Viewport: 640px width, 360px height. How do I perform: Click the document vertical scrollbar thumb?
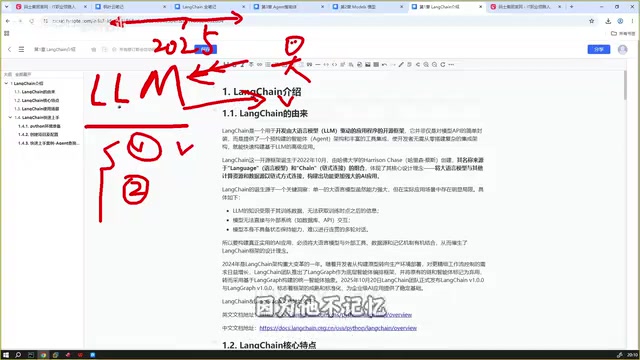point(625,85)
